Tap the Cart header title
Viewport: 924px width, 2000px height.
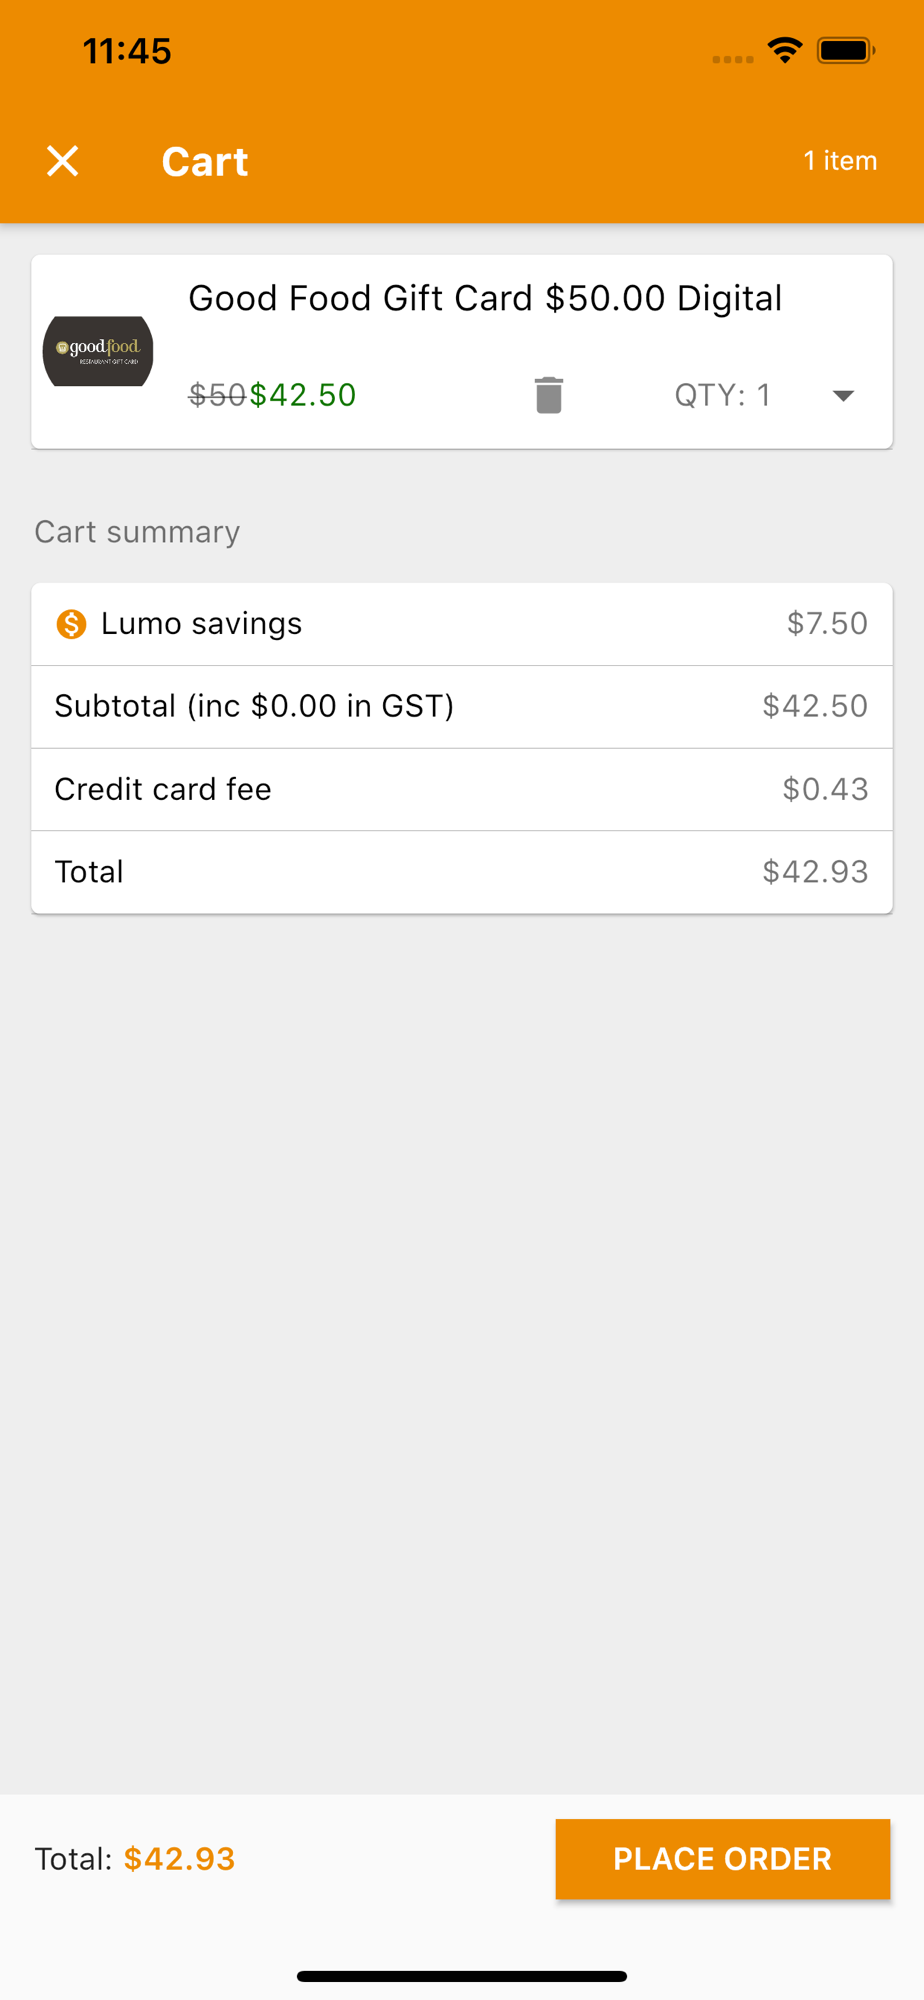205,161
